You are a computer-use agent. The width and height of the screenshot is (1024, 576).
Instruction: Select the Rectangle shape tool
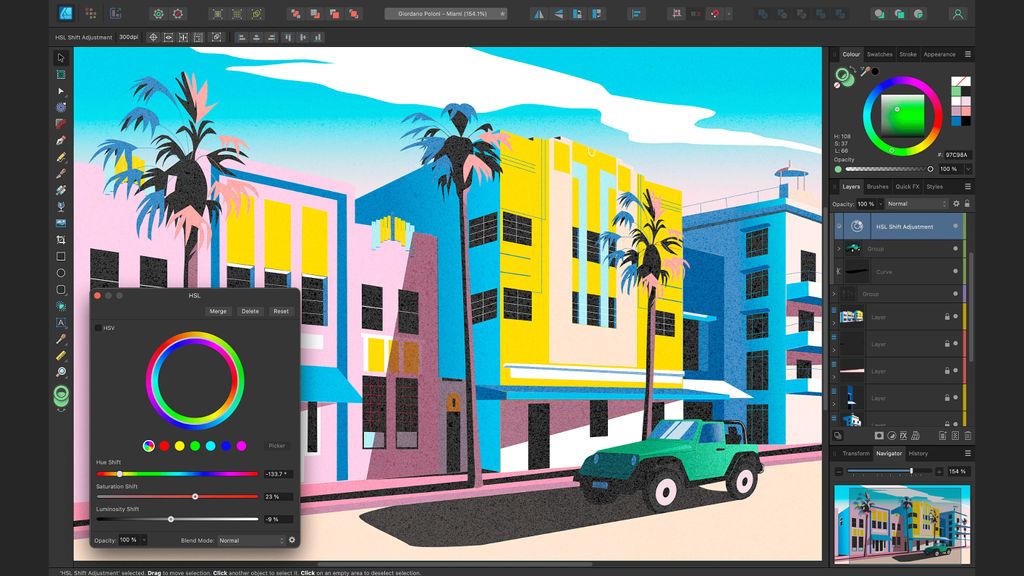tap(60, 255)
